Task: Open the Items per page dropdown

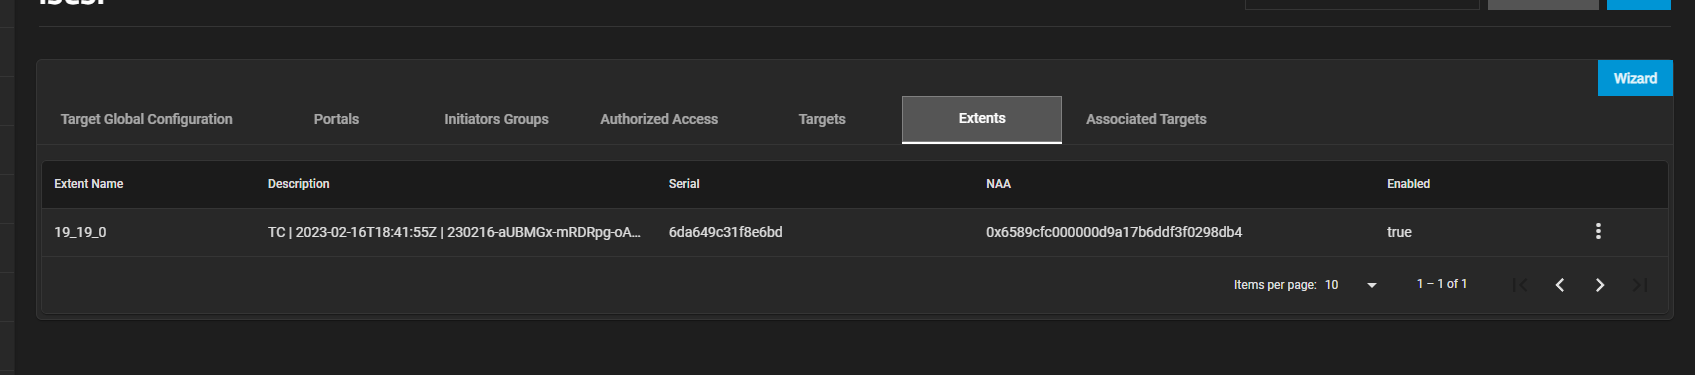Action: tap(1351, 285)
